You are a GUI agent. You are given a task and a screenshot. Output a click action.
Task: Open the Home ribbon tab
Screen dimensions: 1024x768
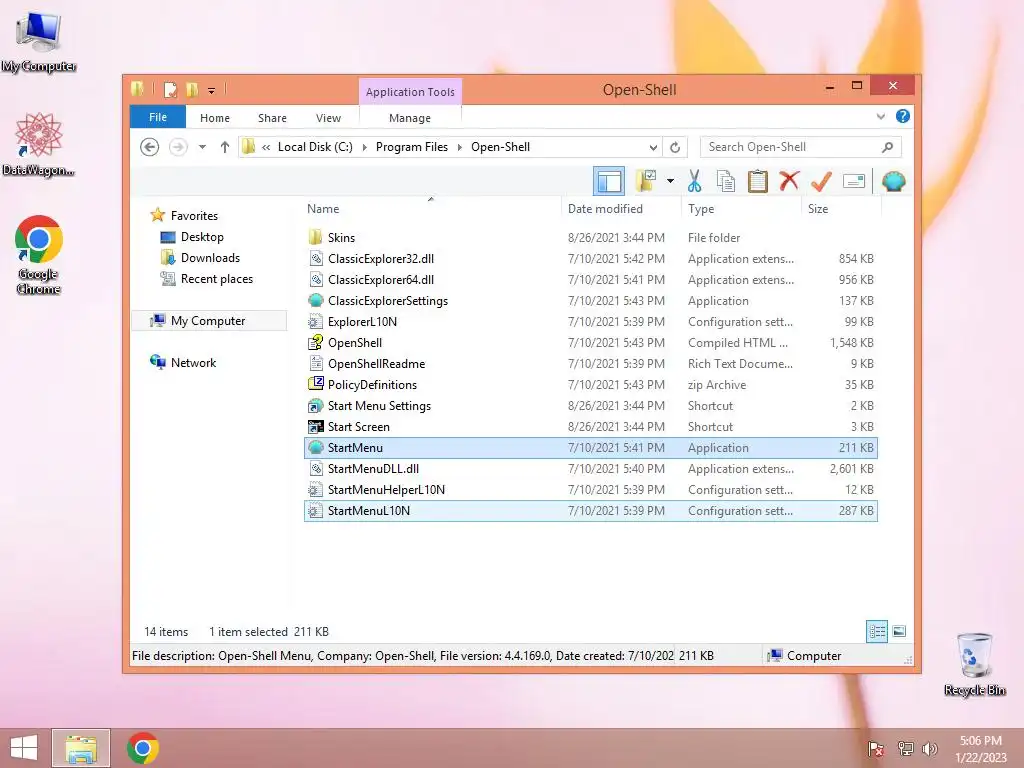click(215, 118)
